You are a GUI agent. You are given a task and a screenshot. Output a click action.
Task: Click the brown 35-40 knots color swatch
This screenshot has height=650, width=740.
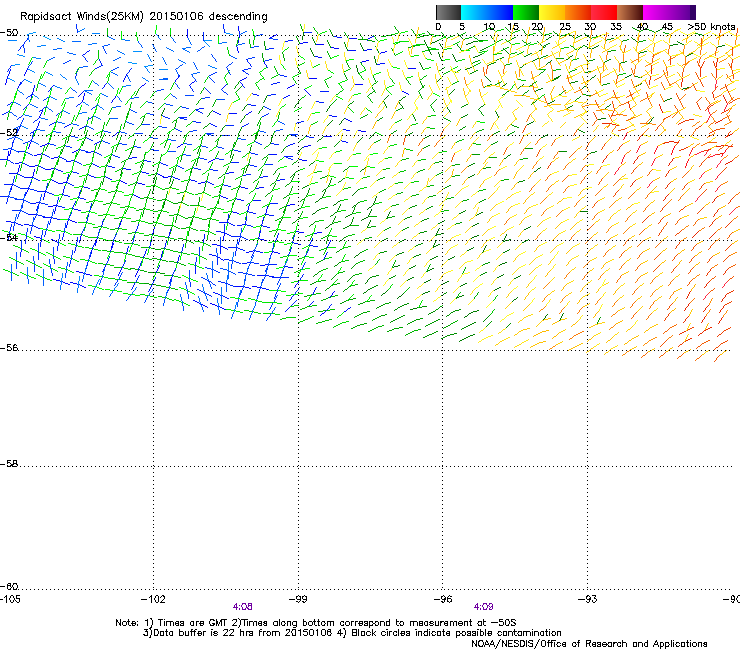tap(630, 12)
